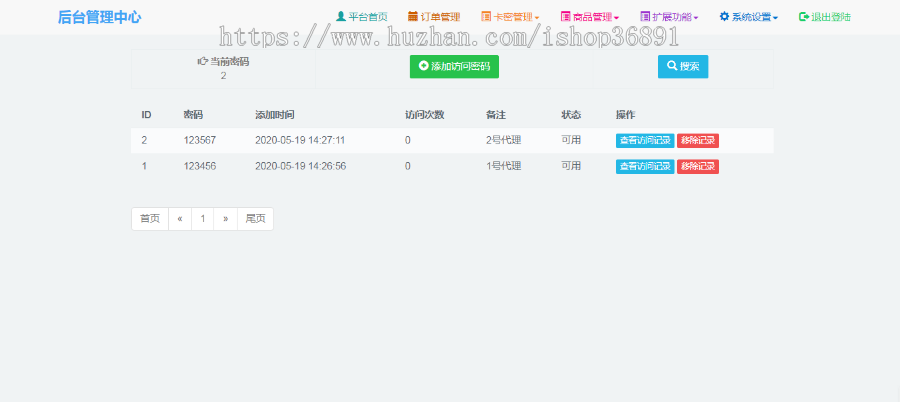This screenshot has height=402, width=900.
Task: Click the 1号代理 remark cell
Action: coord(503,166)
